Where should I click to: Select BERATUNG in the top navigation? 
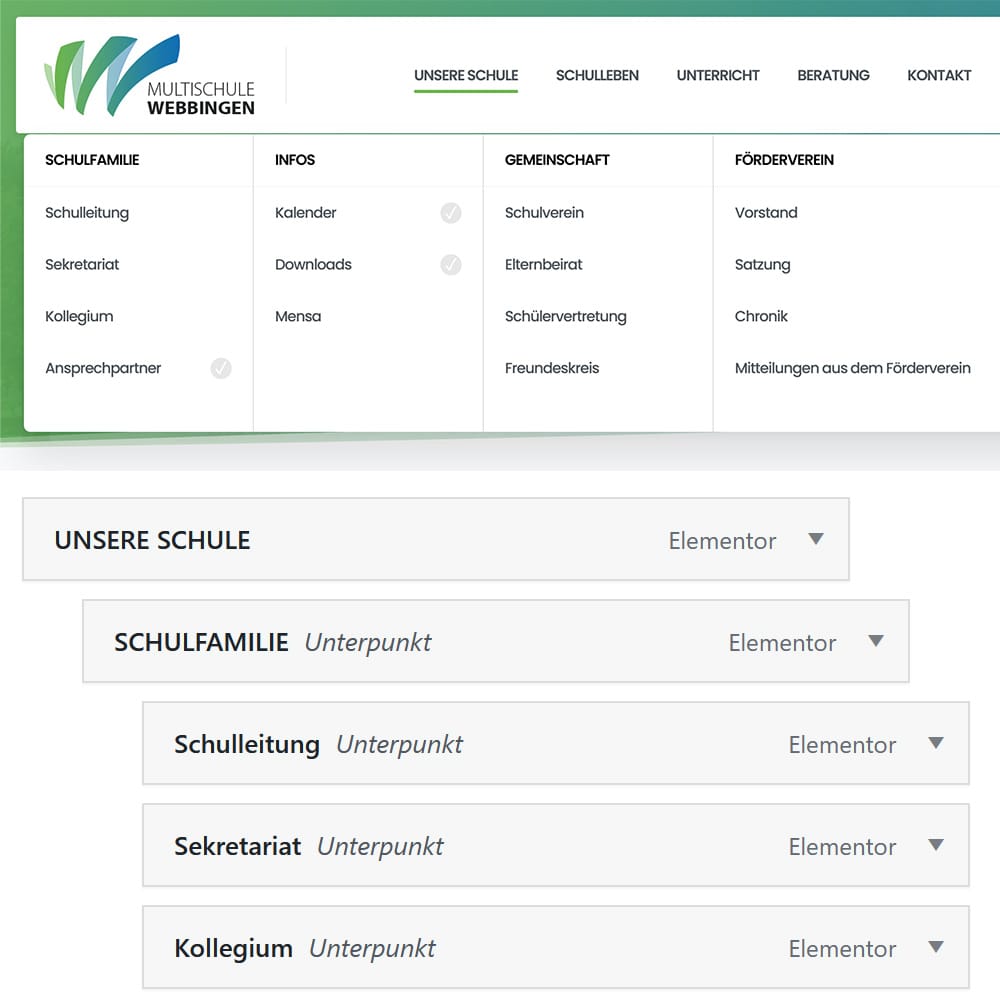[833, 75]
